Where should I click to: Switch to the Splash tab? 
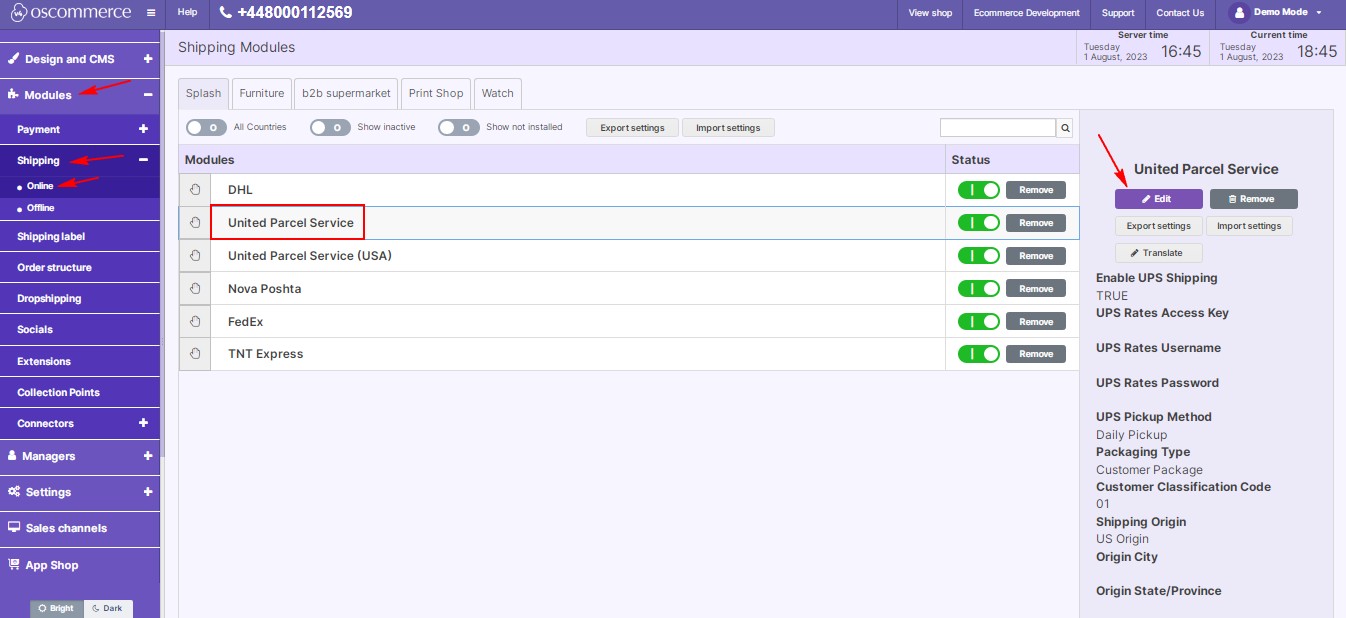pos(204,93)
